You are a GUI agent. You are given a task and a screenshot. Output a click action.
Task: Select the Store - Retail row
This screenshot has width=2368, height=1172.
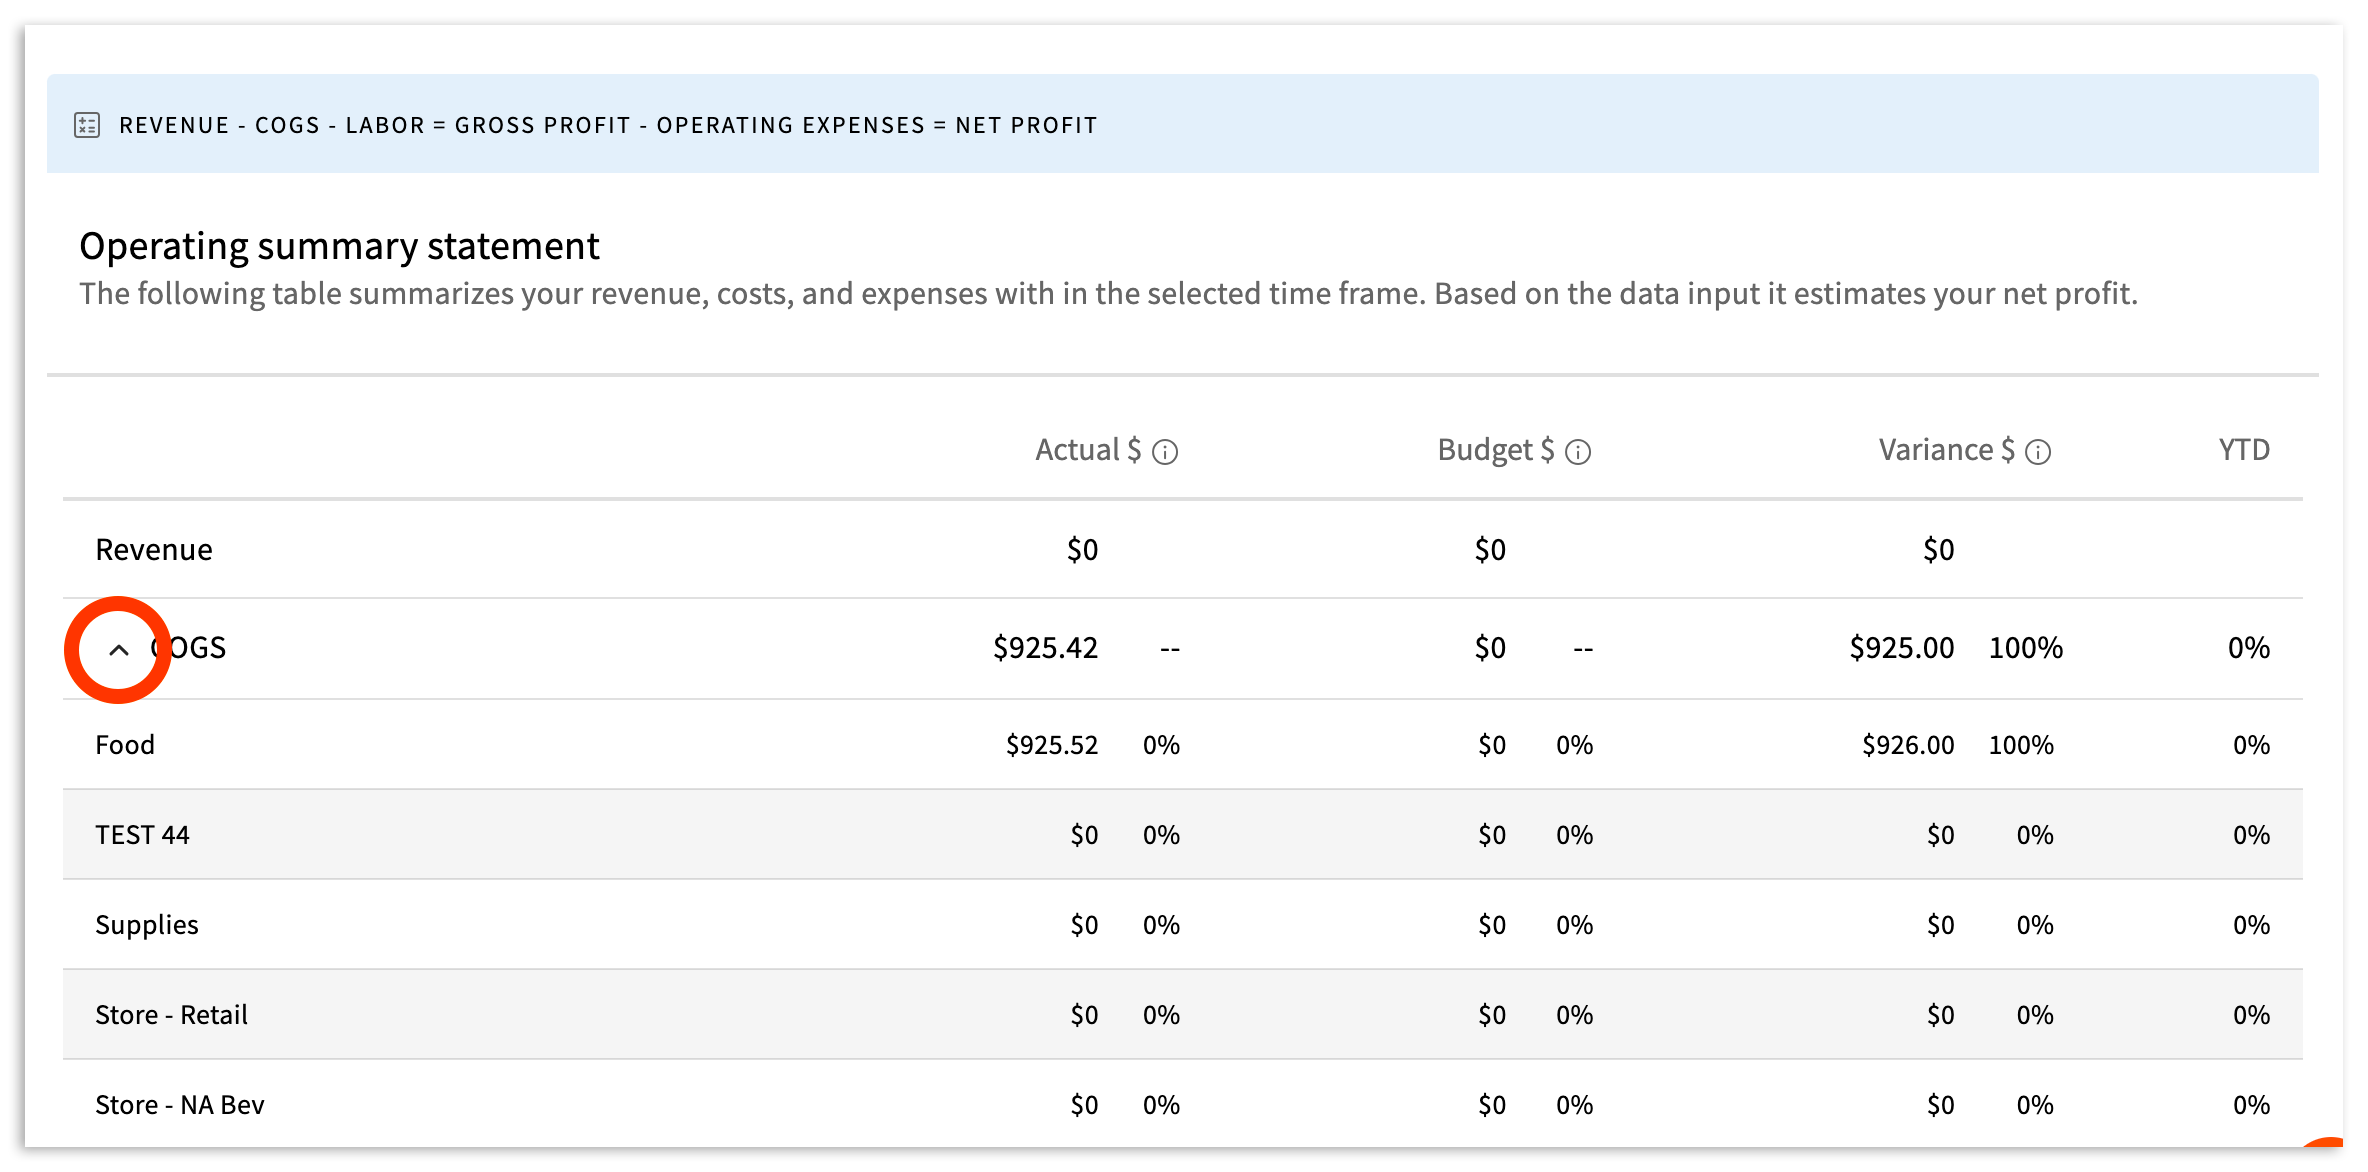point(171,1015)
